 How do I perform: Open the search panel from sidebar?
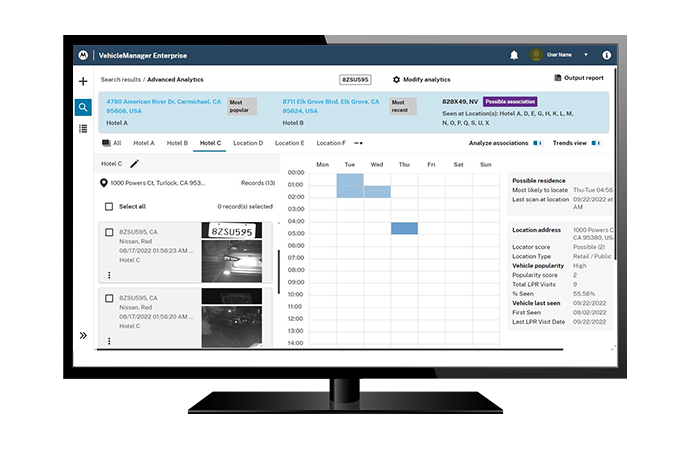(x=83, y=106)
